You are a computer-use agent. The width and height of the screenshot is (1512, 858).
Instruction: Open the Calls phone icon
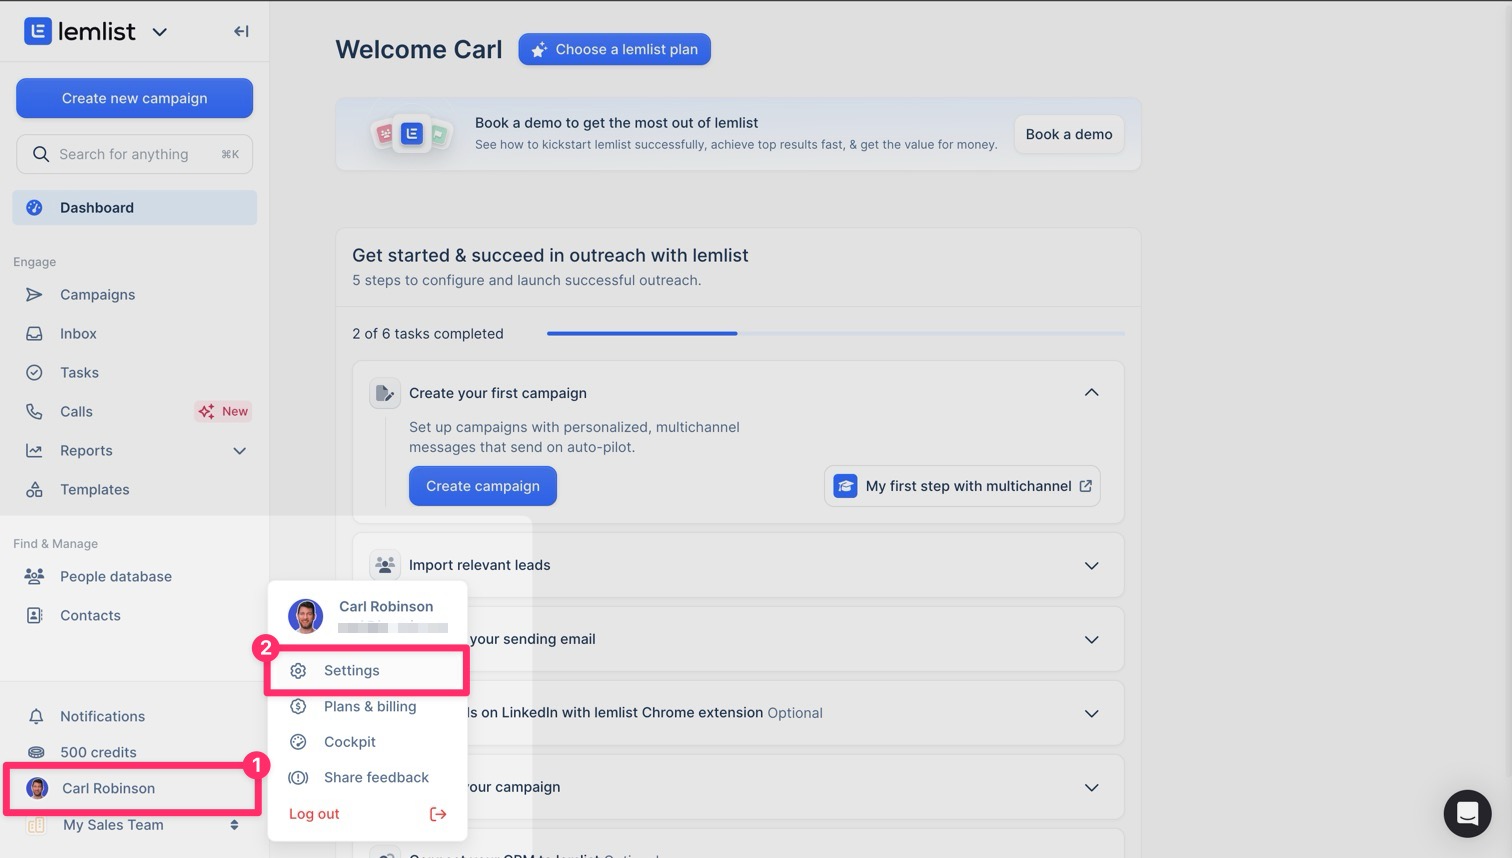[x=34, y=412]
